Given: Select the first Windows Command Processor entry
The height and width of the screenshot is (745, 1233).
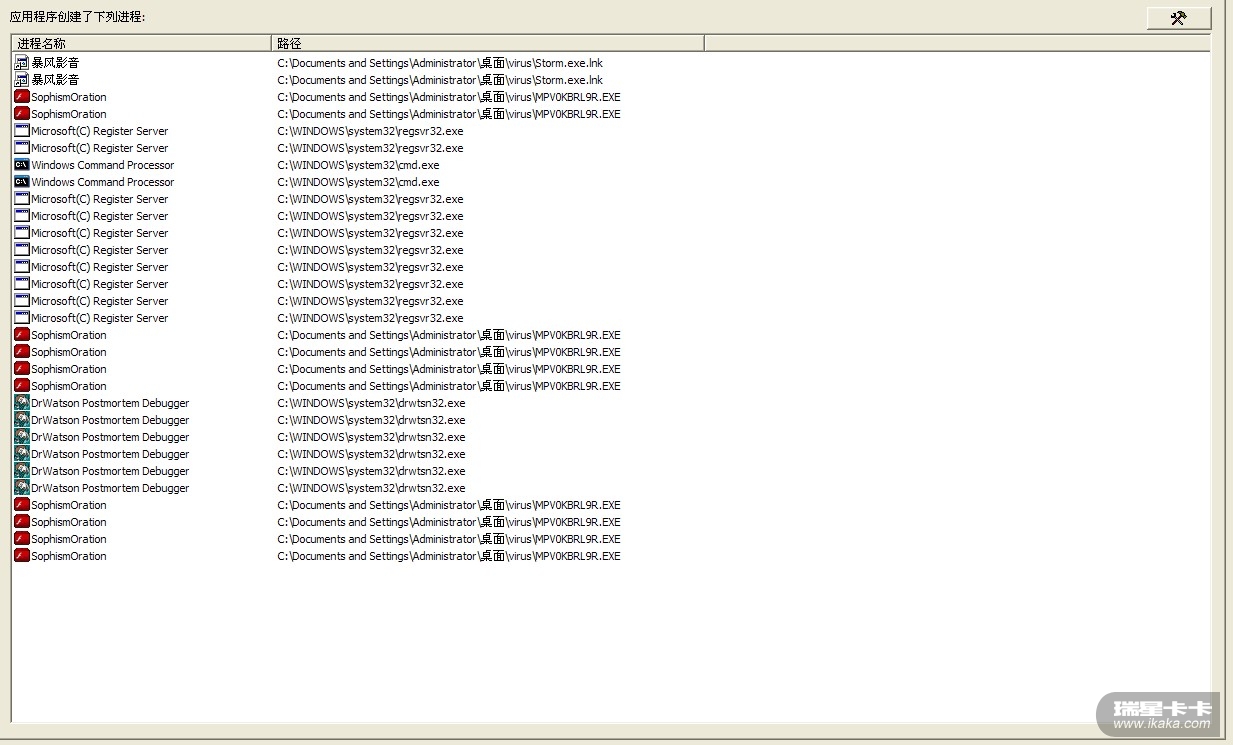Looking at the screenshot, I should click(x=102, y=165).
